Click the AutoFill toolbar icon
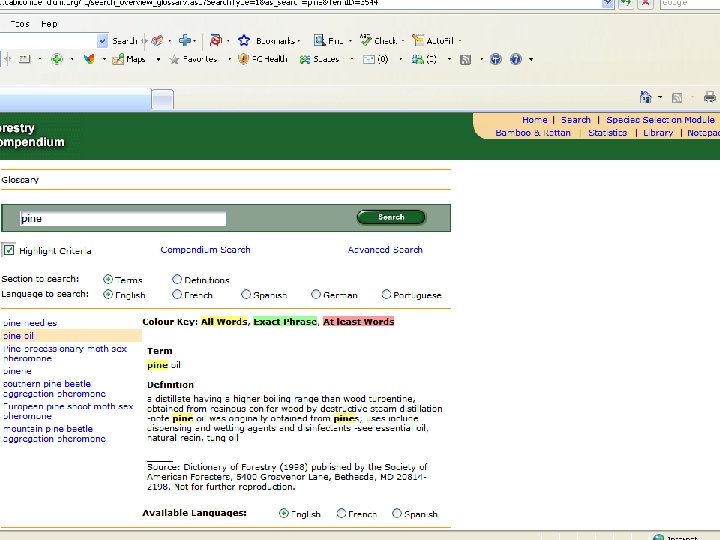 click(x=417, y=40)
